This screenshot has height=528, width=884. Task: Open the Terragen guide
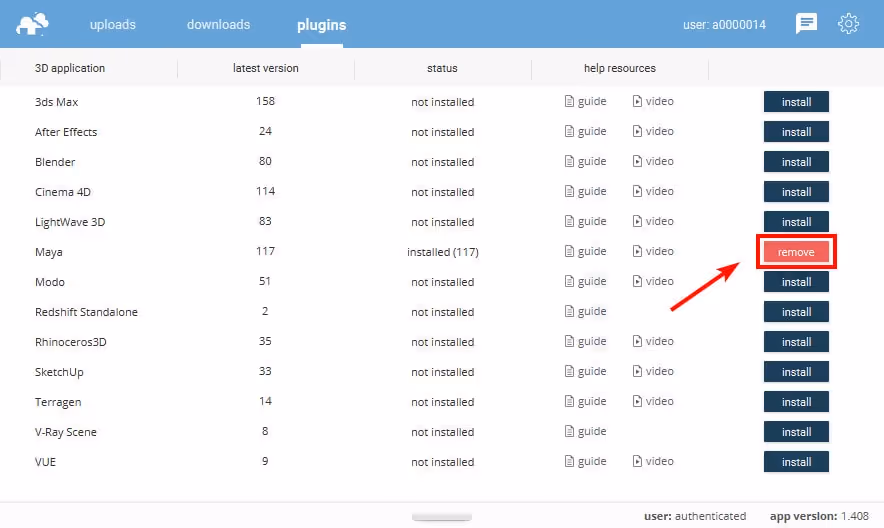(x=585, y=401)
